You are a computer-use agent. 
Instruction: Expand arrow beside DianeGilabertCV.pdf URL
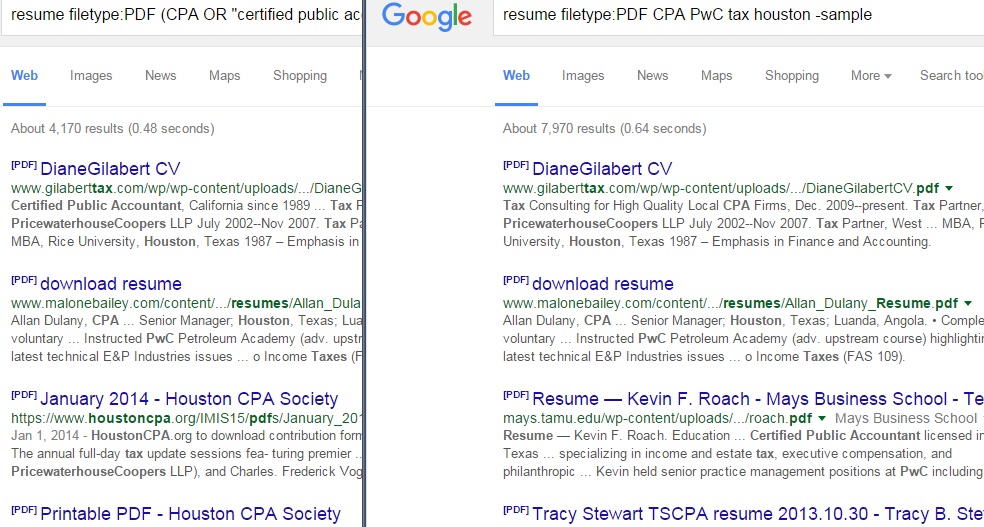(949, 188)
